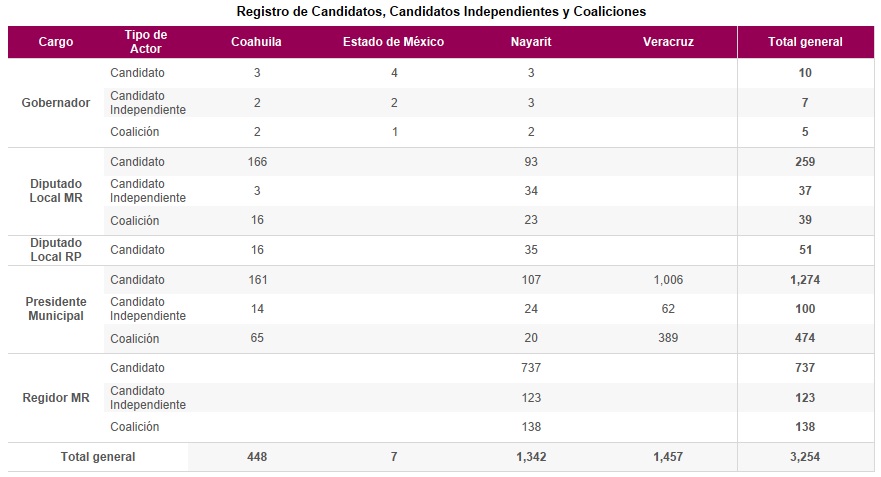Click the Veracruz column header
881x477 pixels.
coord(669,42)
